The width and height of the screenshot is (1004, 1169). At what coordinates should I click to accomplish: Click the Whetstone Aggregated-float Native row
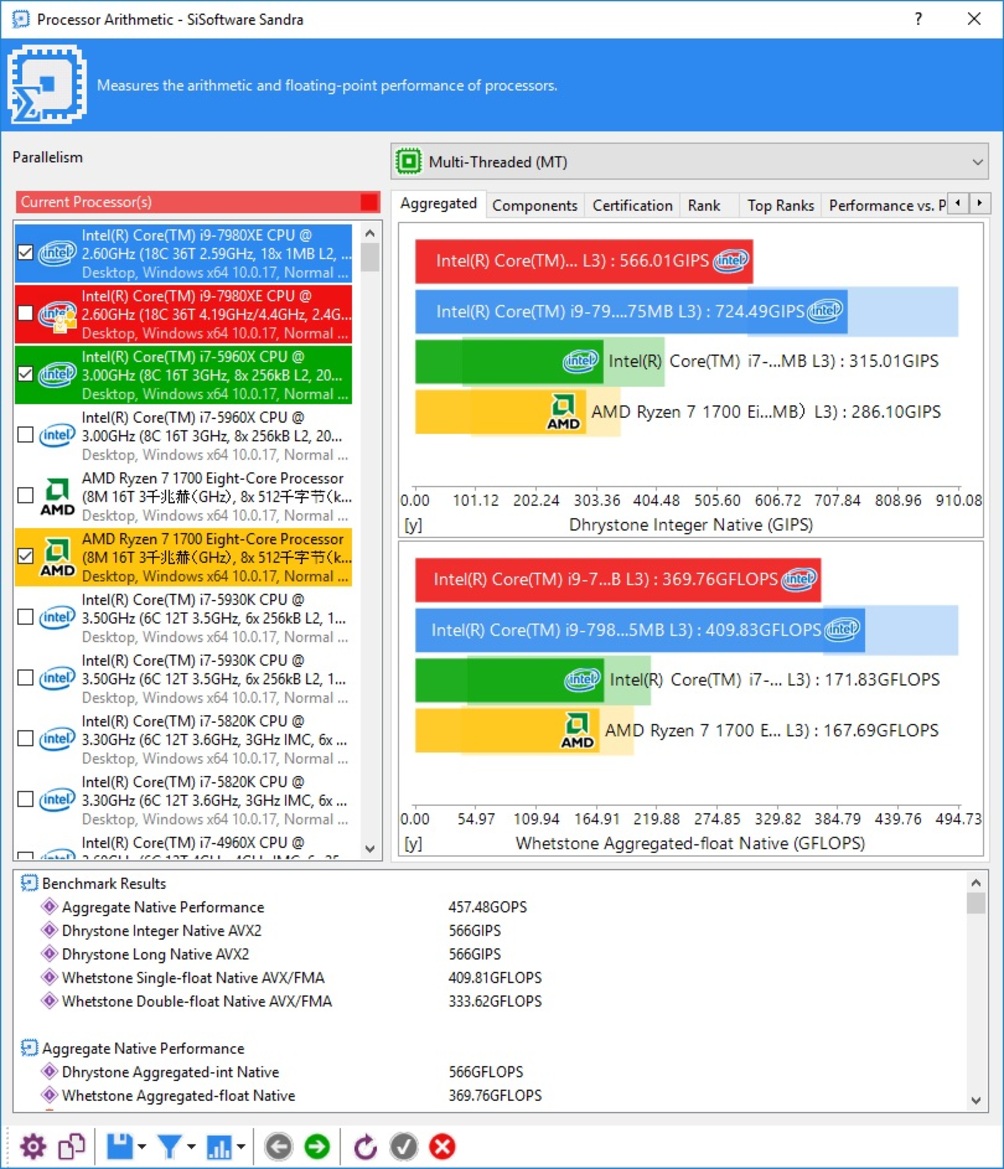tap(292, 1095)
